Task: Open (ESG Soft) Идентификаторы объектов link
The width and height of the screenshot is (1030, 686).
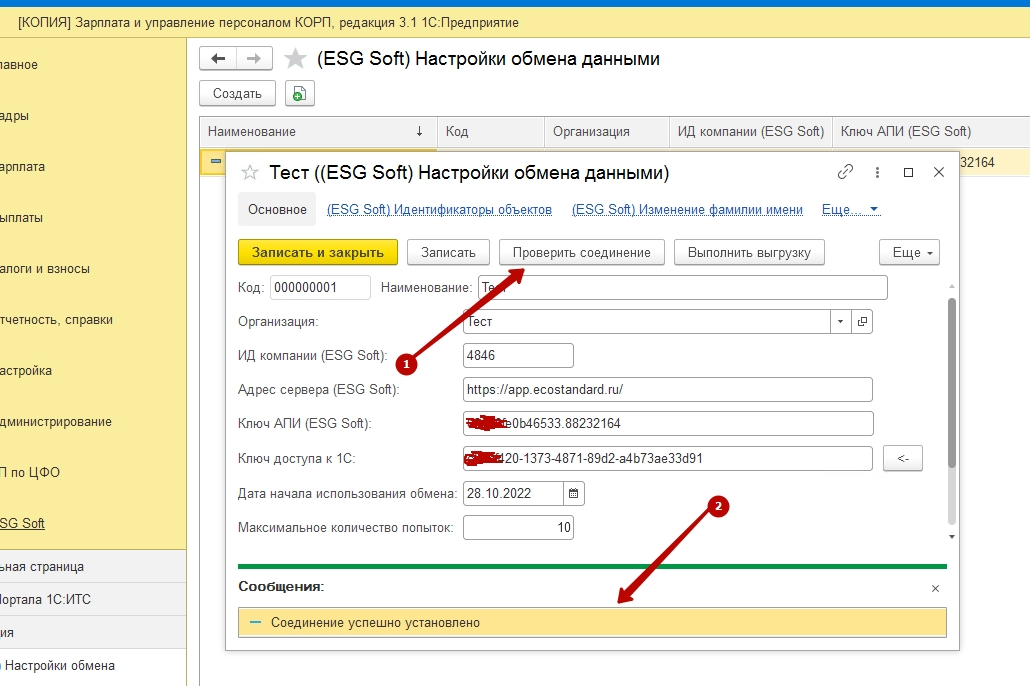Action: 439,210
